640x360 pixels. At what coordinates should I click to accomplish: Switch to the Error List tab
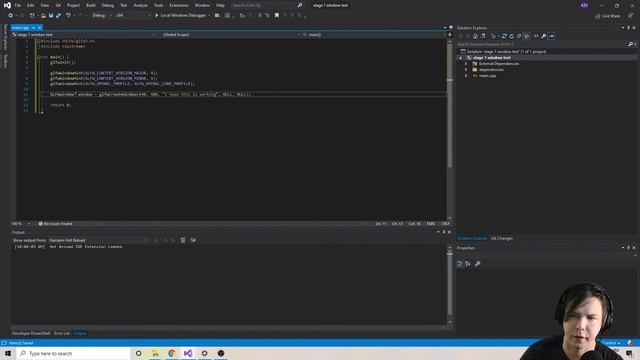coord(62,333)
